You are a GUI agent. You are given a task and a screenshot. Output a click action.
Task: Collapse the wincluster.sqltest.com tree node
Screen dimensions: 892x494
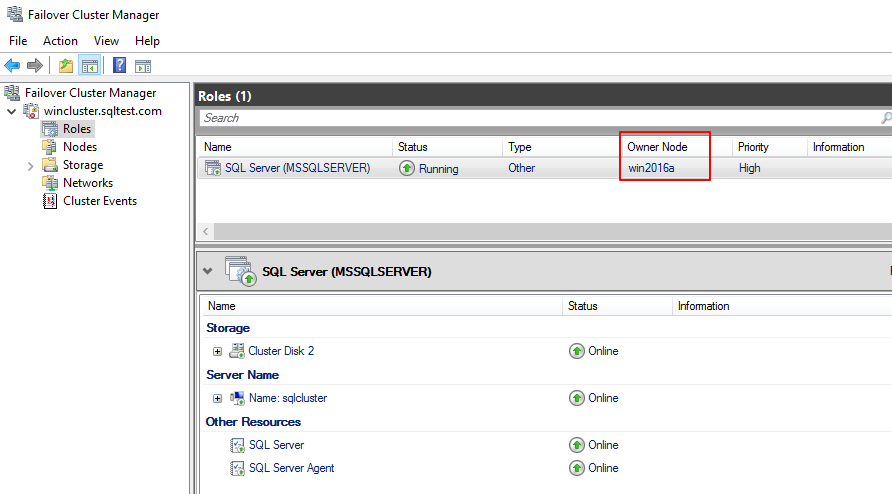(x=11, y=111)
